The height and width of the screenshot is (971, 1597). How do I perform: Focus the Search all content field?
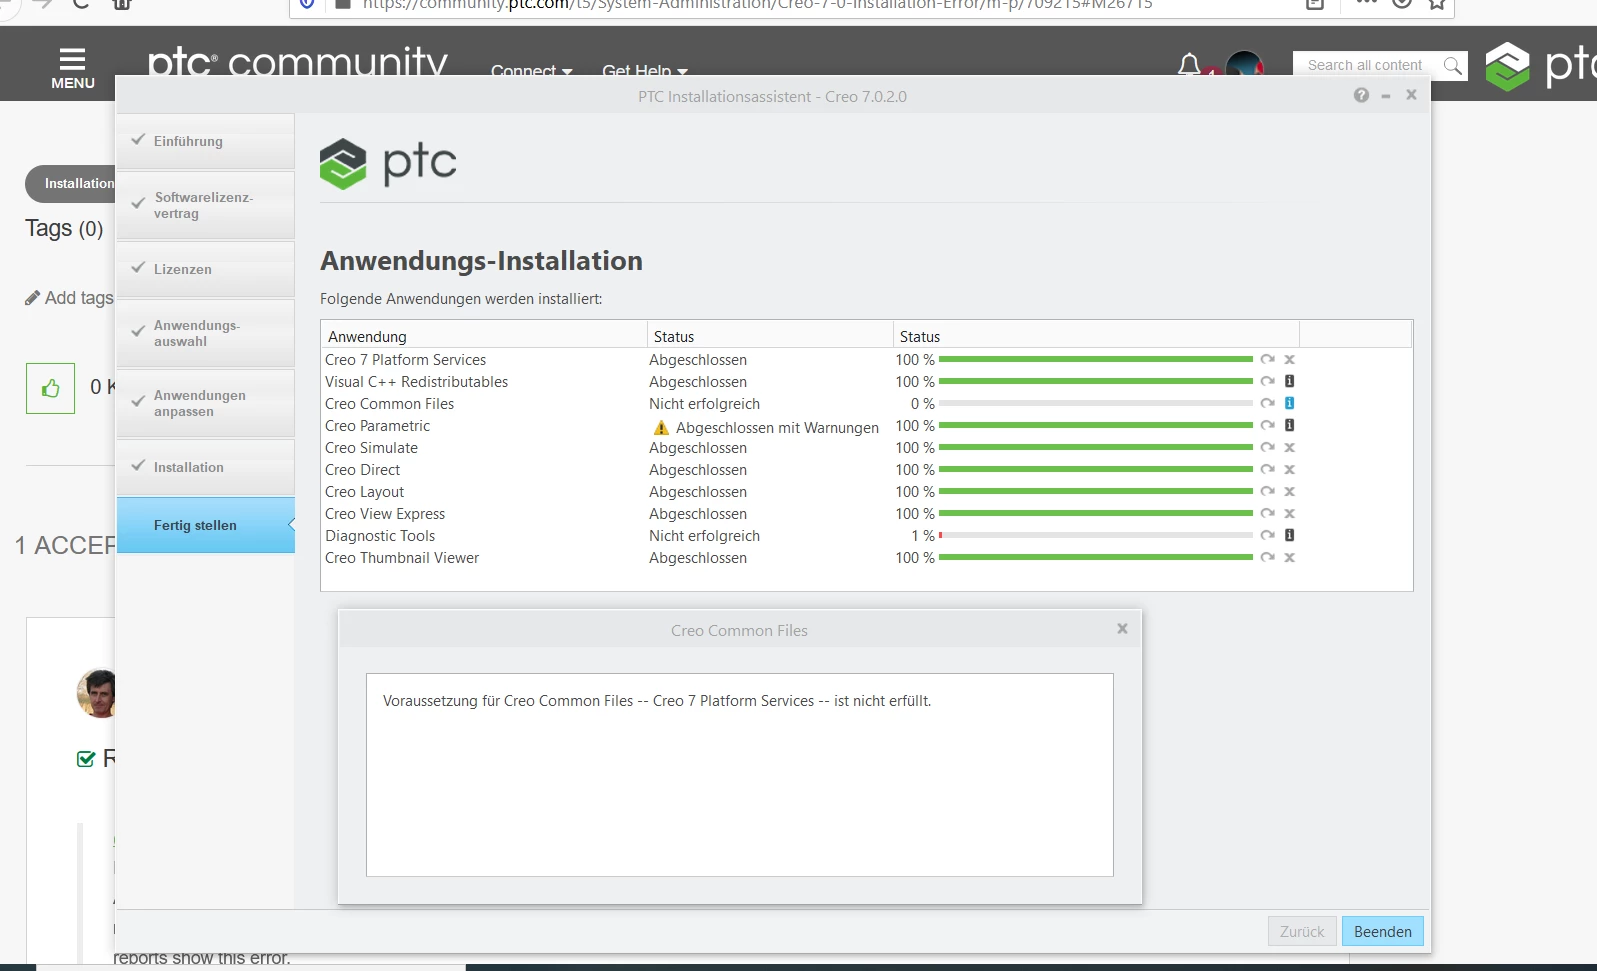point(1365,65)
